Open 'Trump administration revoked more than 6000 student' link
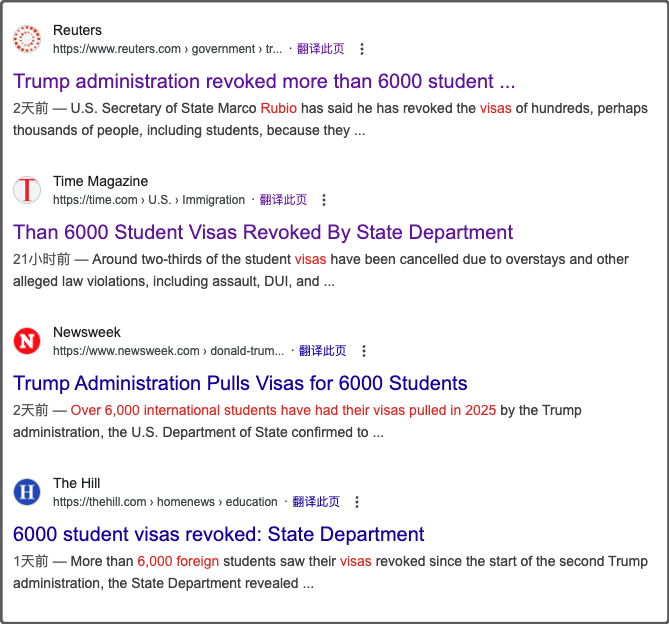 (x=264, y=81)
